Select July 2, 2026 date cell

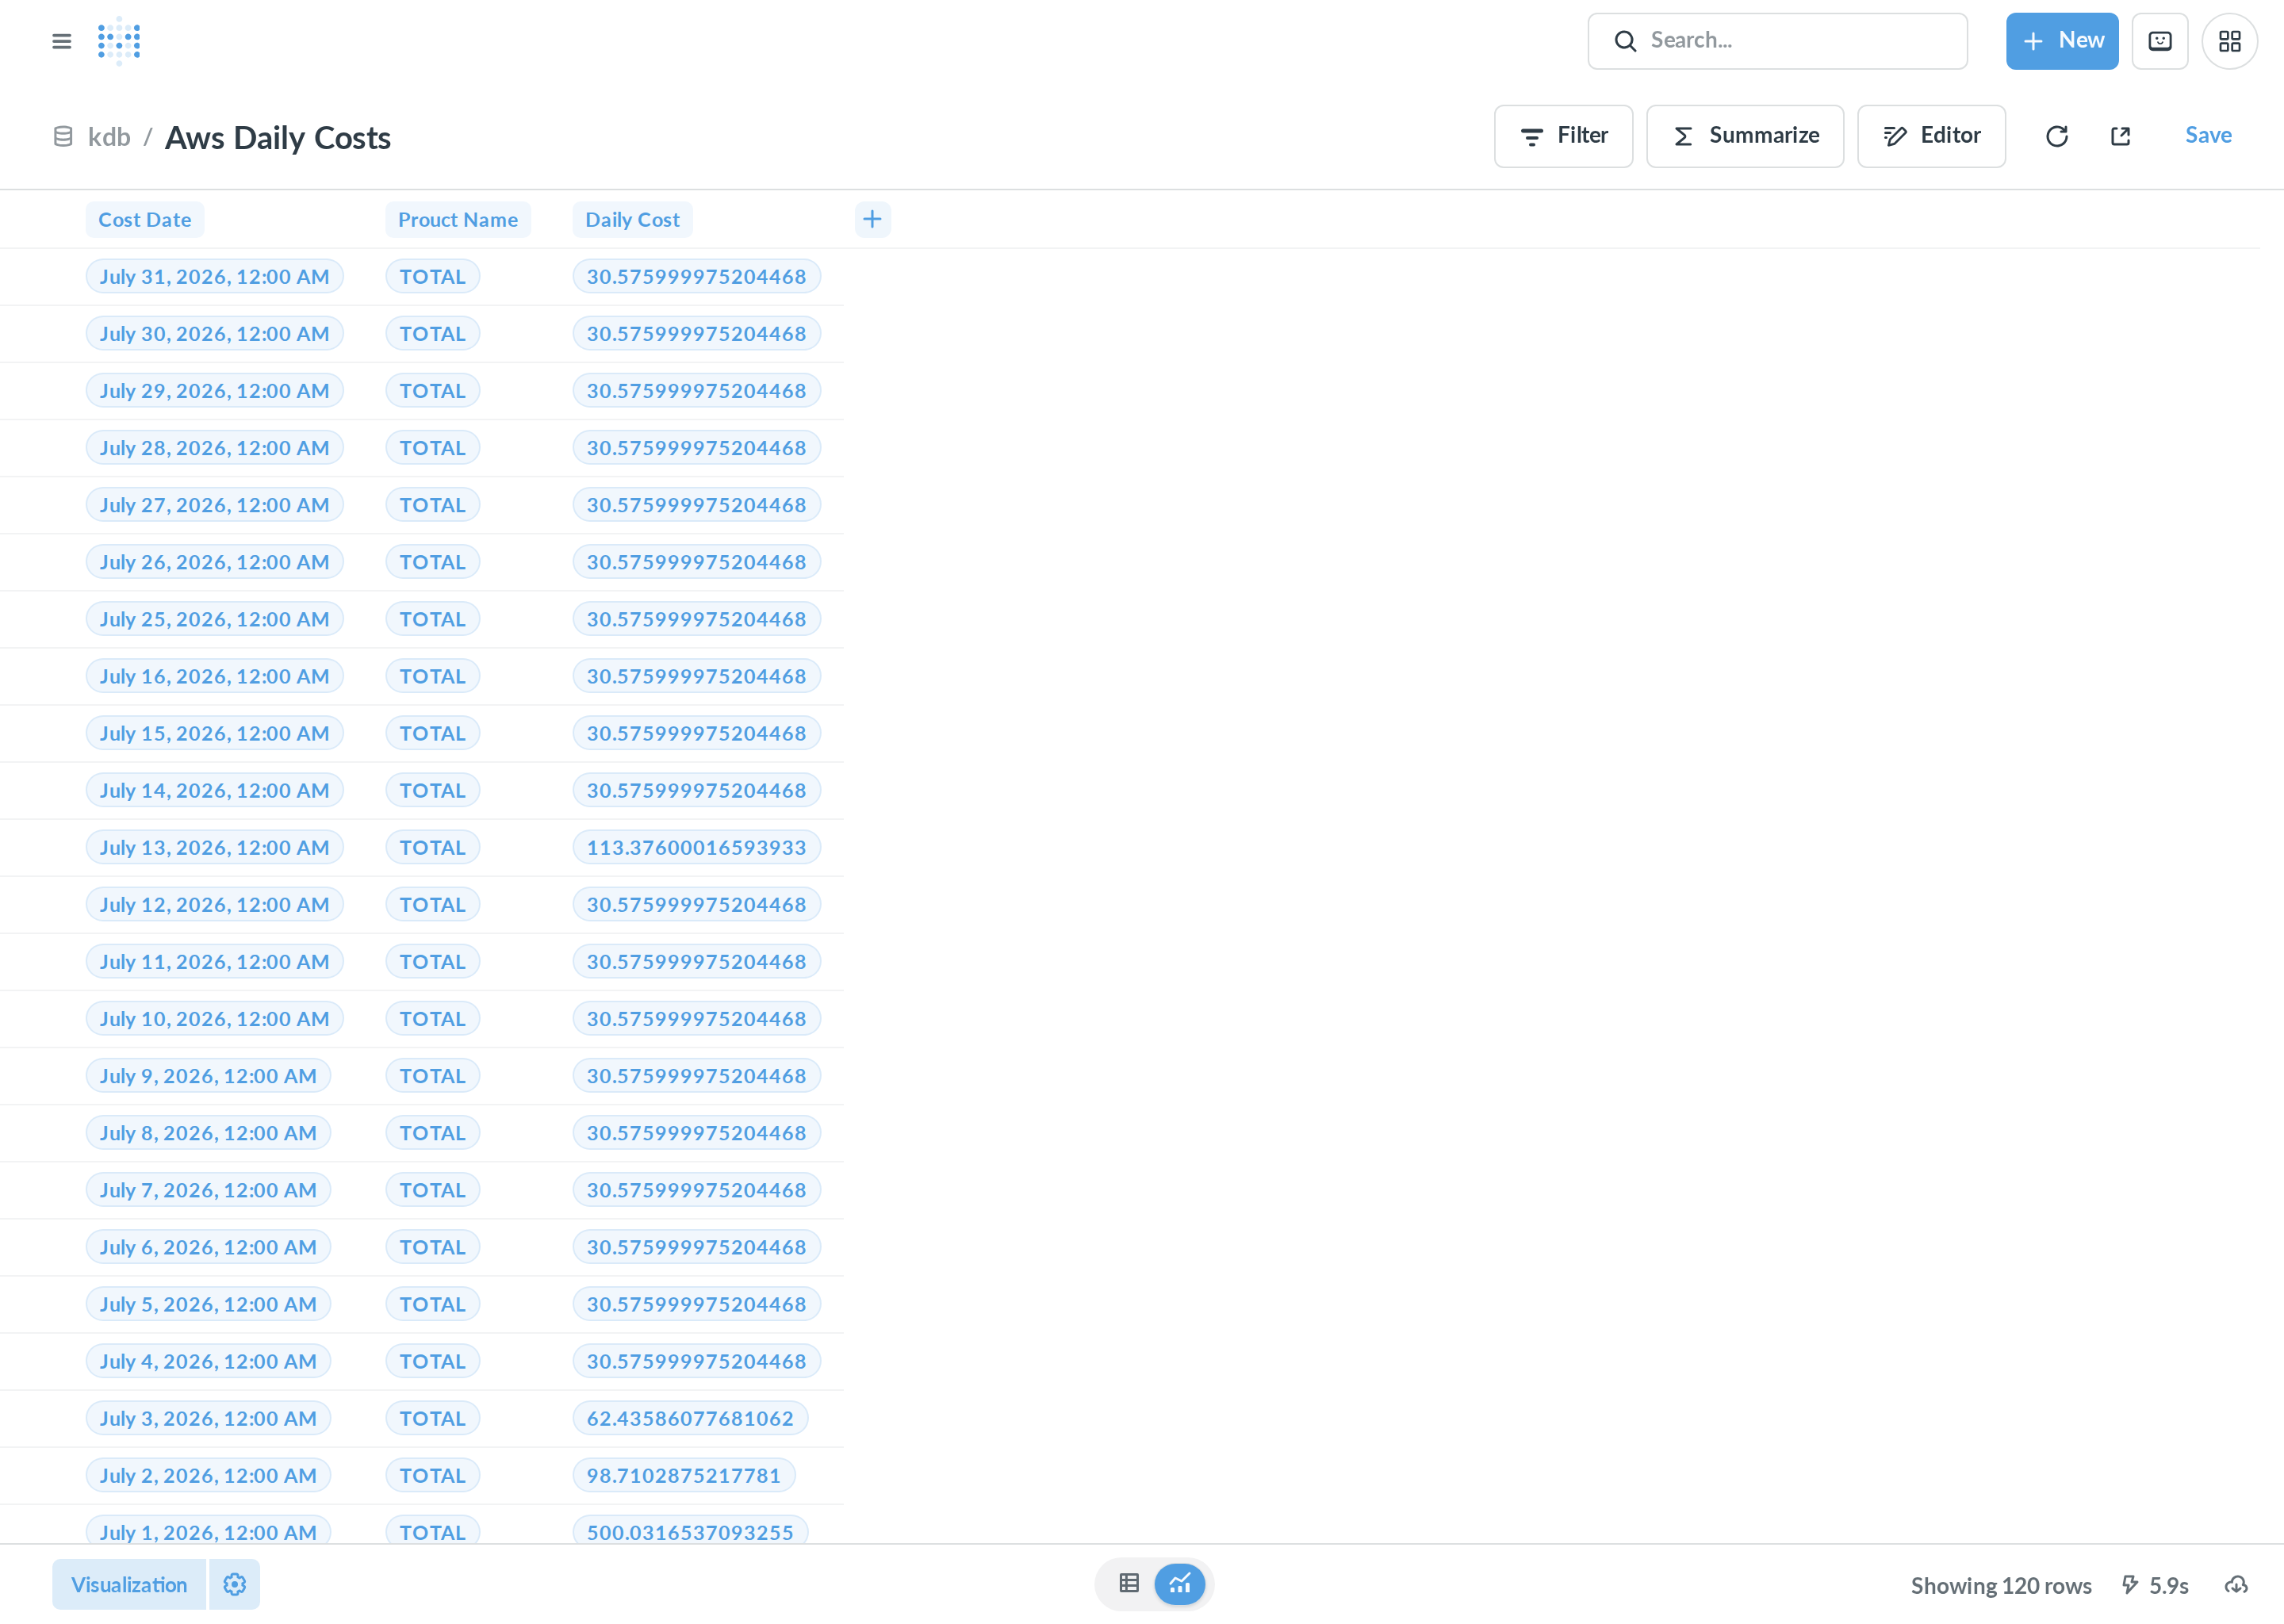(208, 1475)
